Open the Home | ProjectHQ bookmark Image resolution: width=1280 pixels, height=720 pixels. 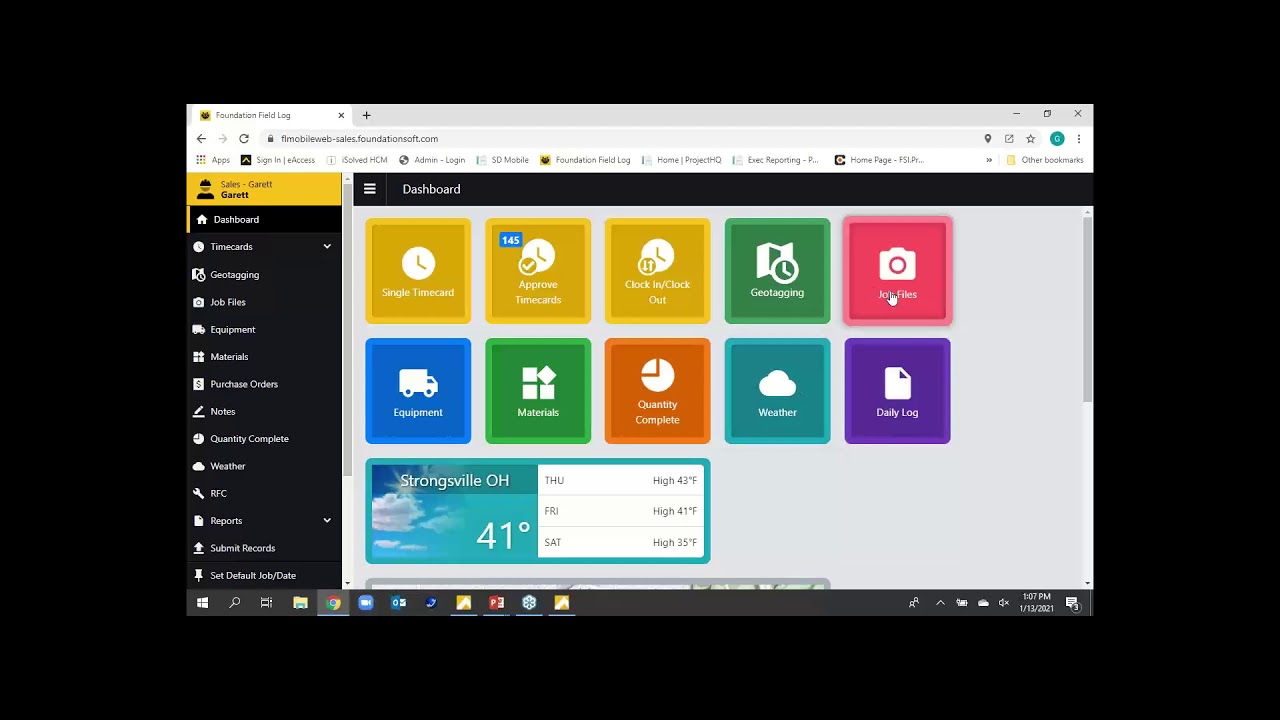click(x=682, y=160)
